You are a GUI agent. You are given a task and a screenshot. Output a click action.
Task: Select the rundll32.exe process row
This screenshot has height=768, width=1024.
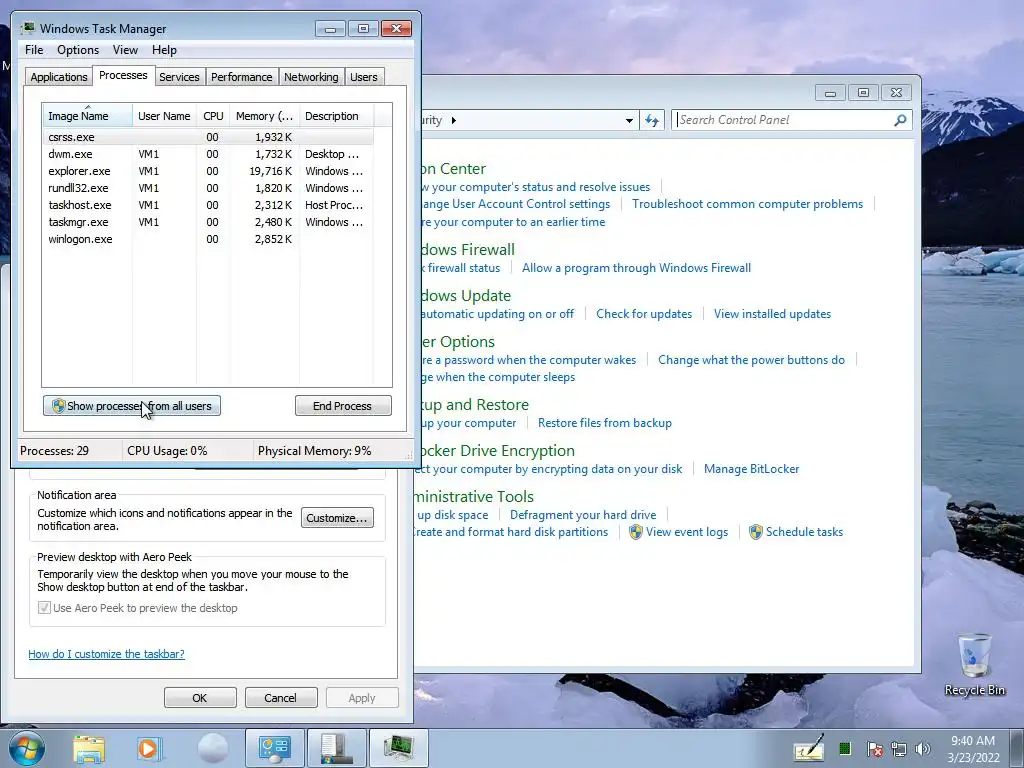[208, 188]
